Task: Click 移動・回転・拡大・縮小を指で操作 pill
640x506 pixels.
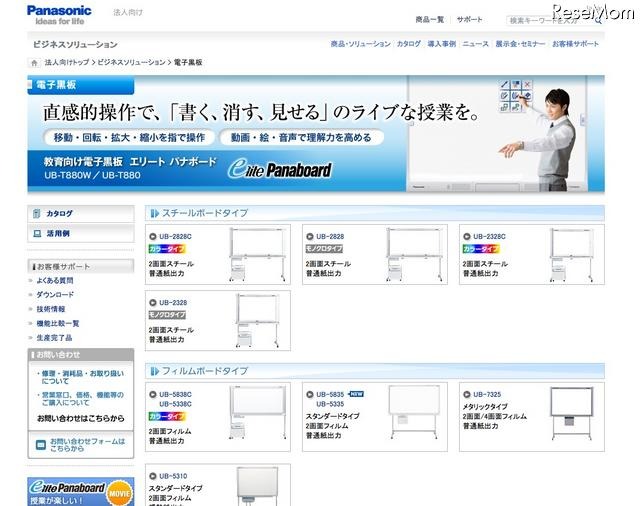Action: point(129,138)
